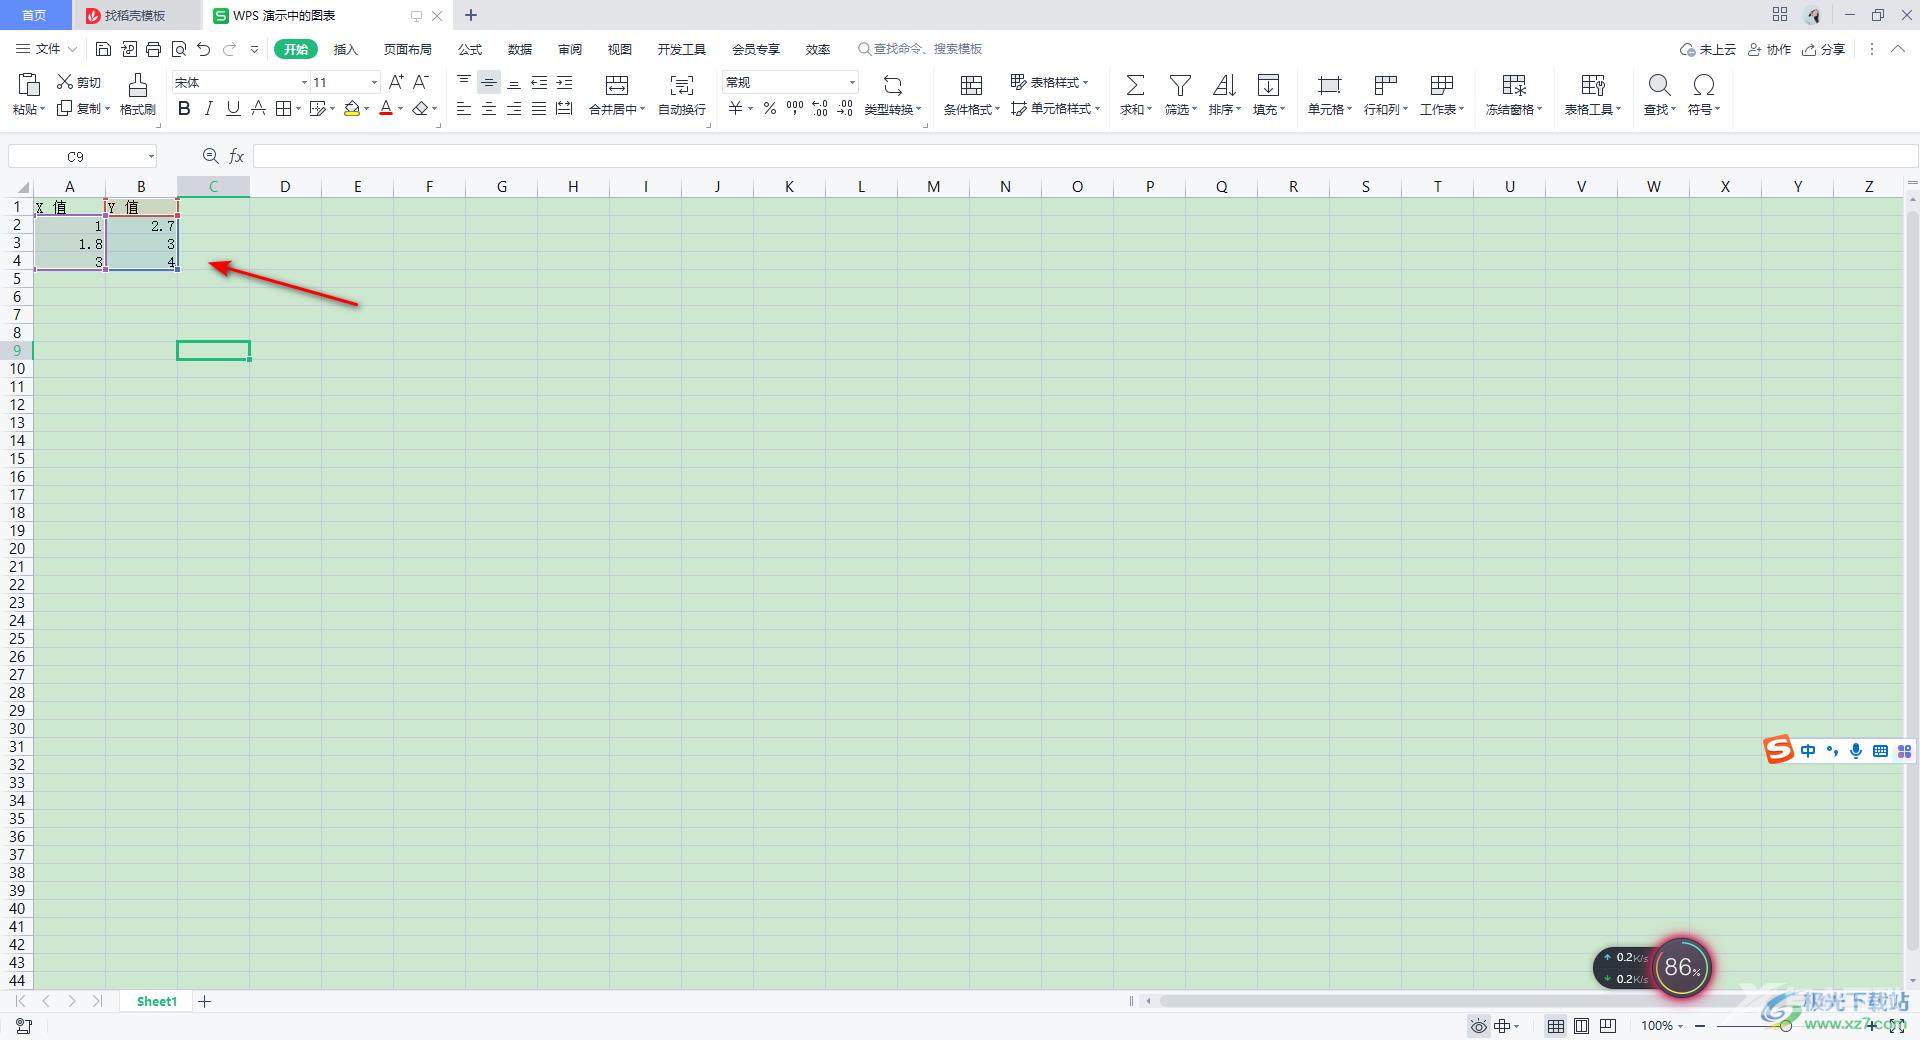
Task: Click the Symbol omega icon
Action: 1704,85
